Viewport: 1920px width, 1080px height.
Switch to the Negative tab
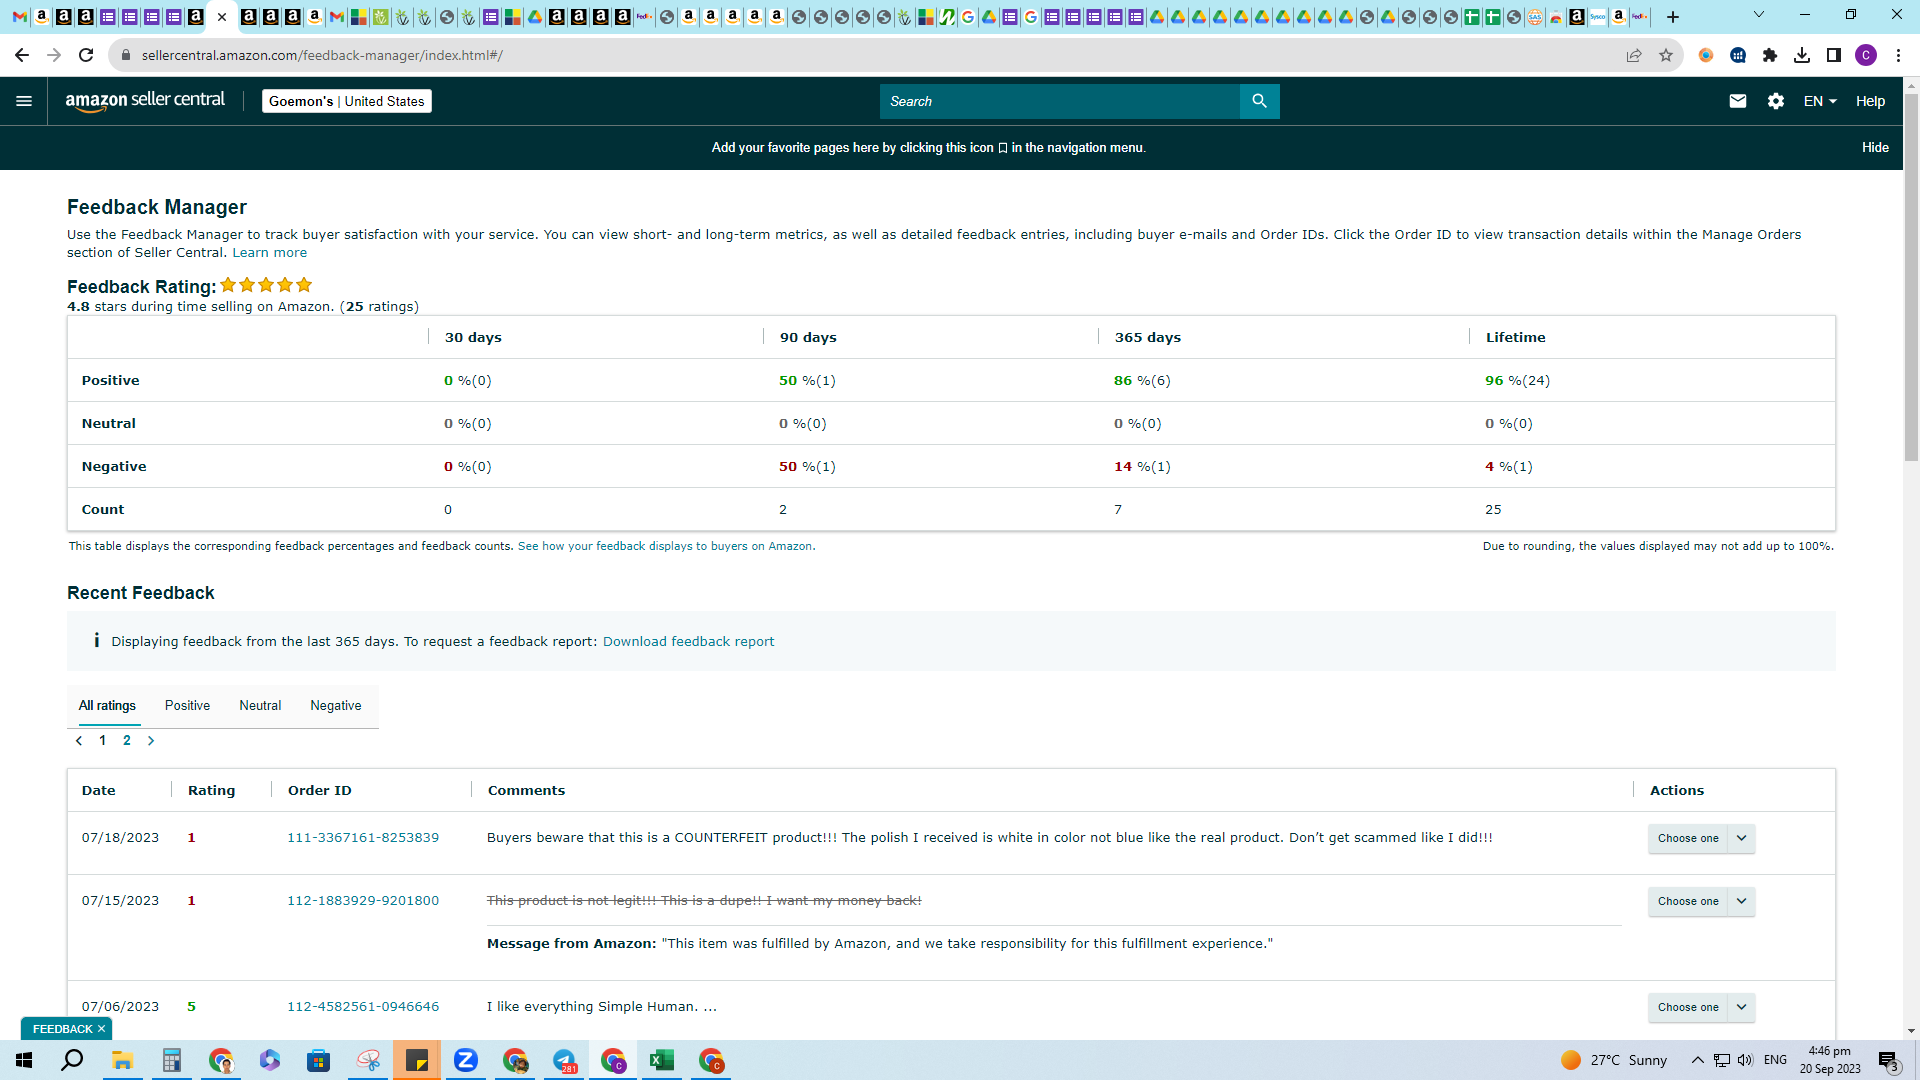336,705
